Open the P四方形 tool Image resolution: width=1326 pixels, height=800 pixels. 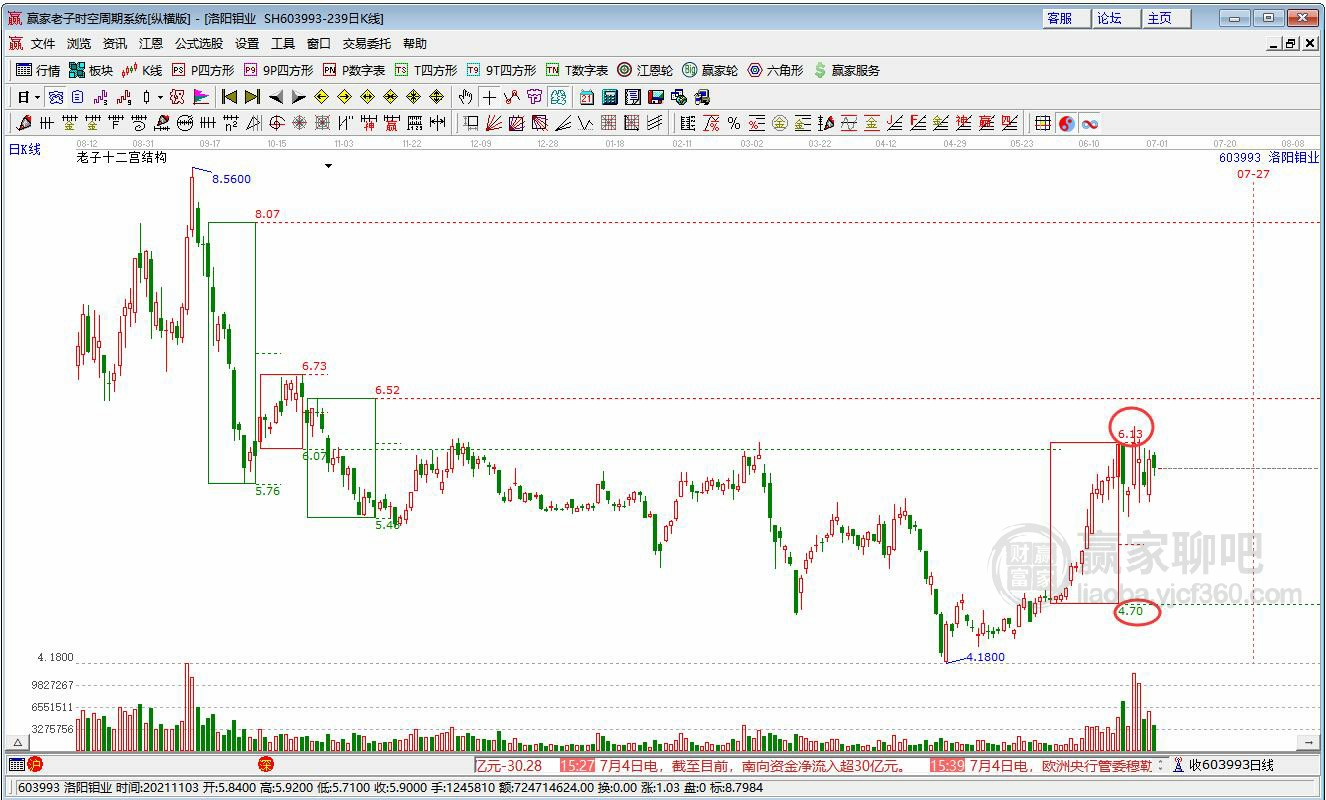[203, 70]
